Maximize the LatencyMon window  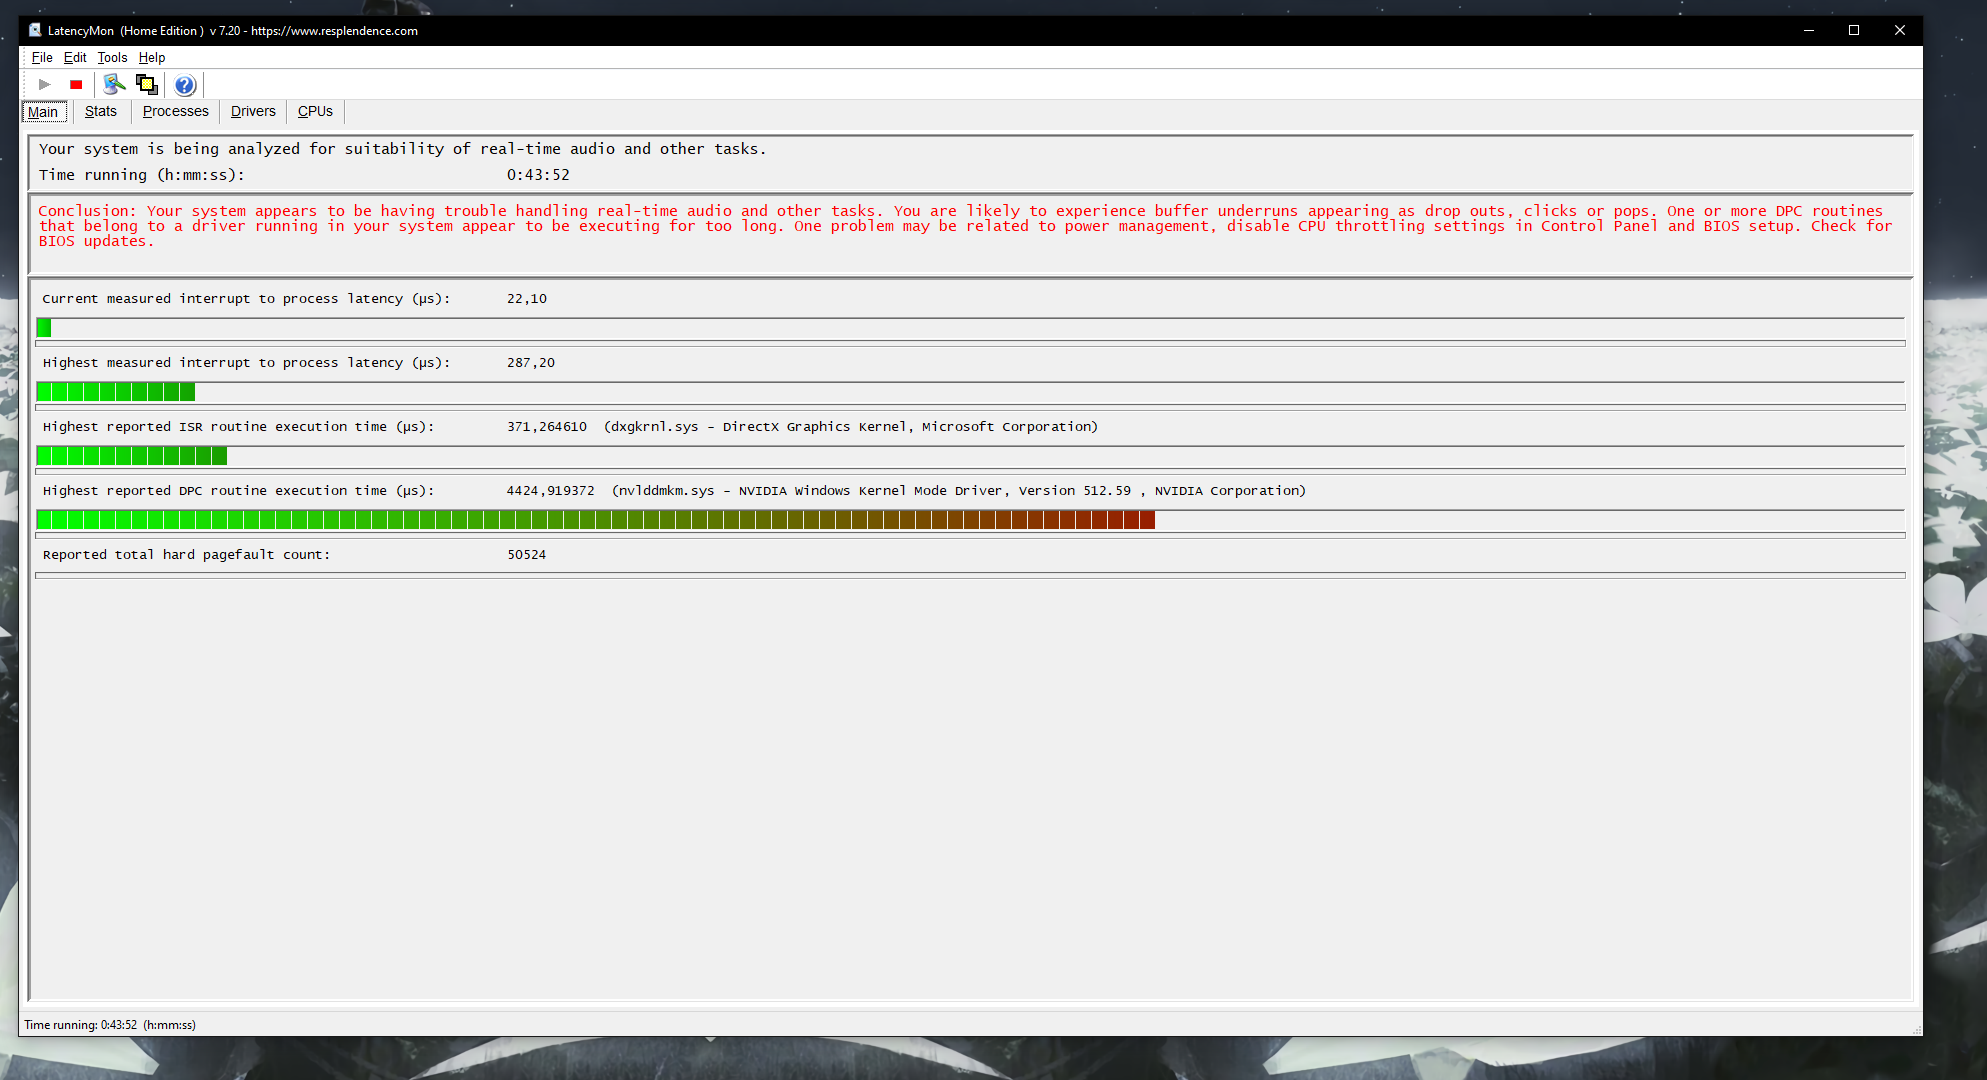[x=1853, y=30]
